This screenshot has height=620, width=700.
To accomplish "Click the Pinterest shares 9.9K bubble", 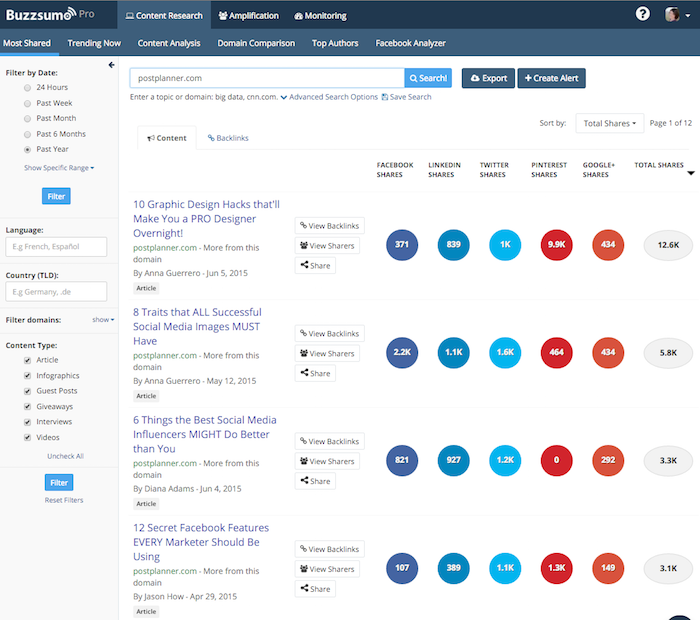I will tap(556, 245).
